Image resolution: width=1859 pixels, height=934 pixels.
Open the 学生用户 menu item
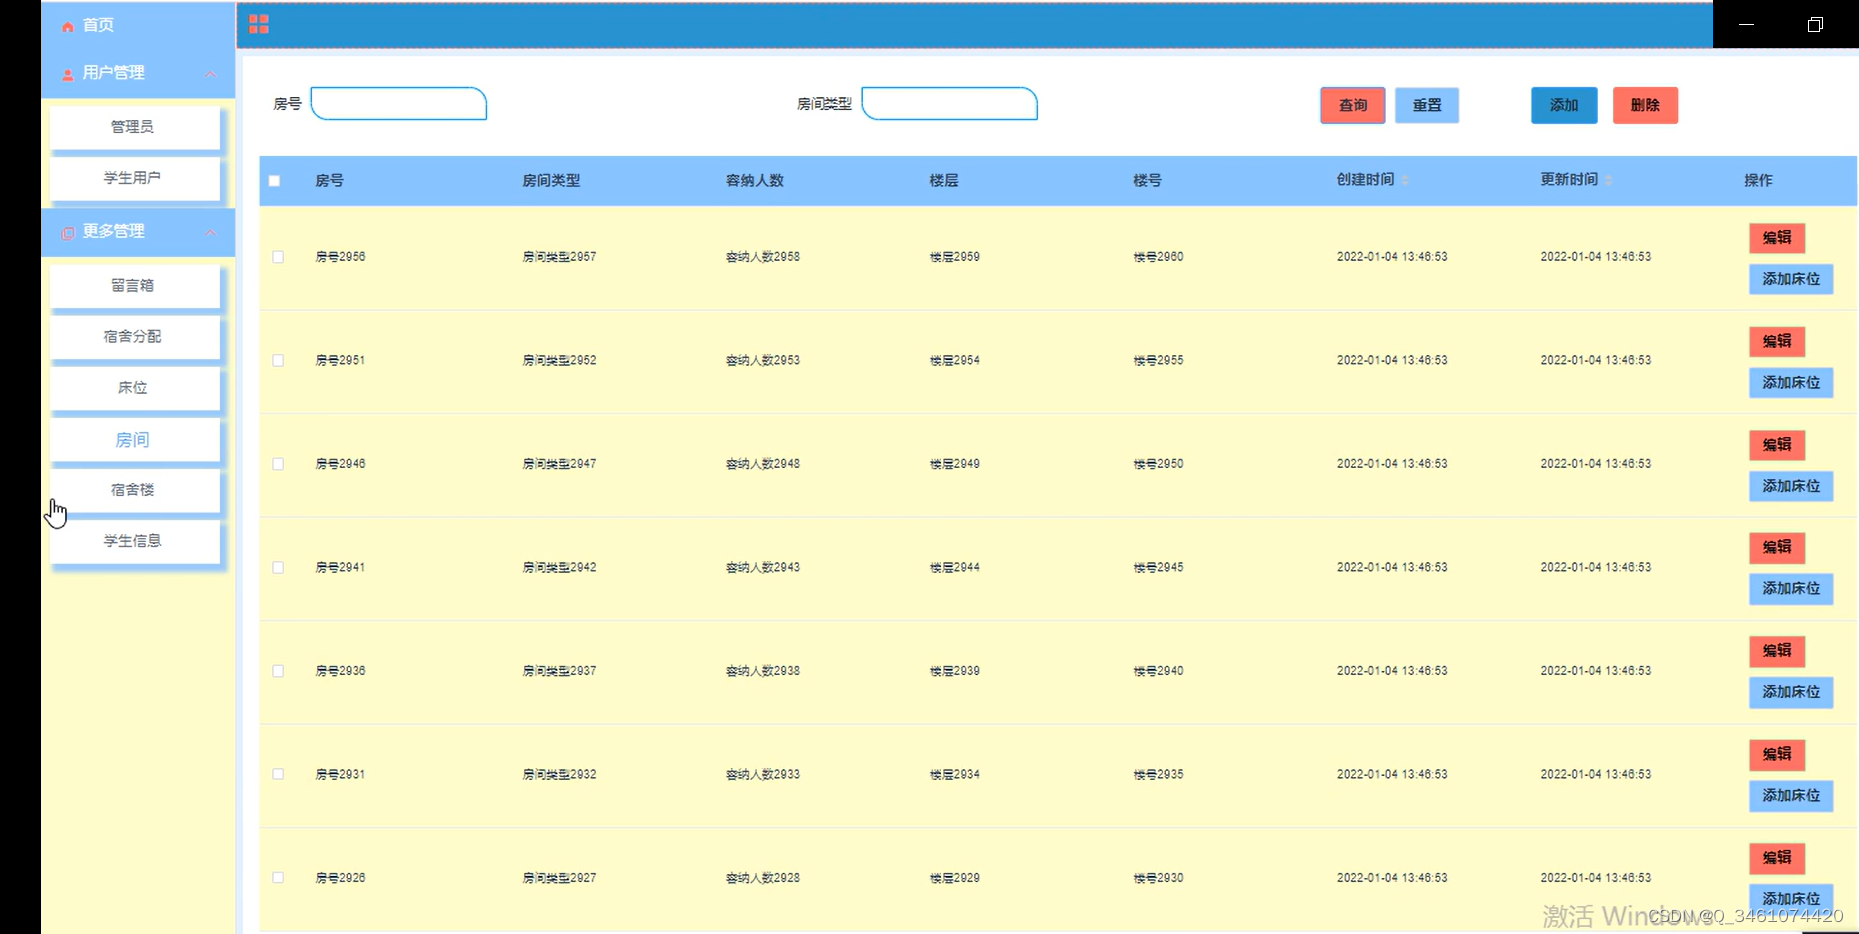click(134, 178)
